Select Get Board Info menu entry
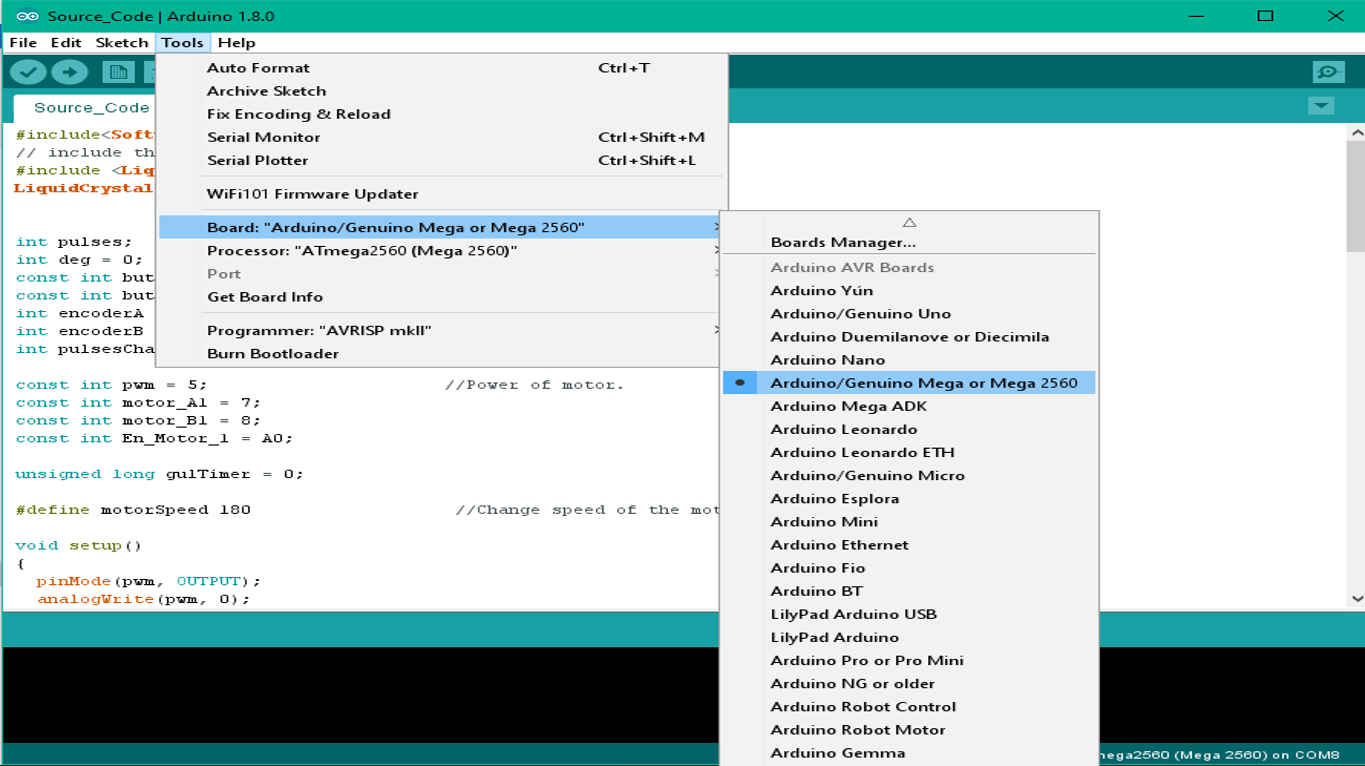 coord(264,297)
